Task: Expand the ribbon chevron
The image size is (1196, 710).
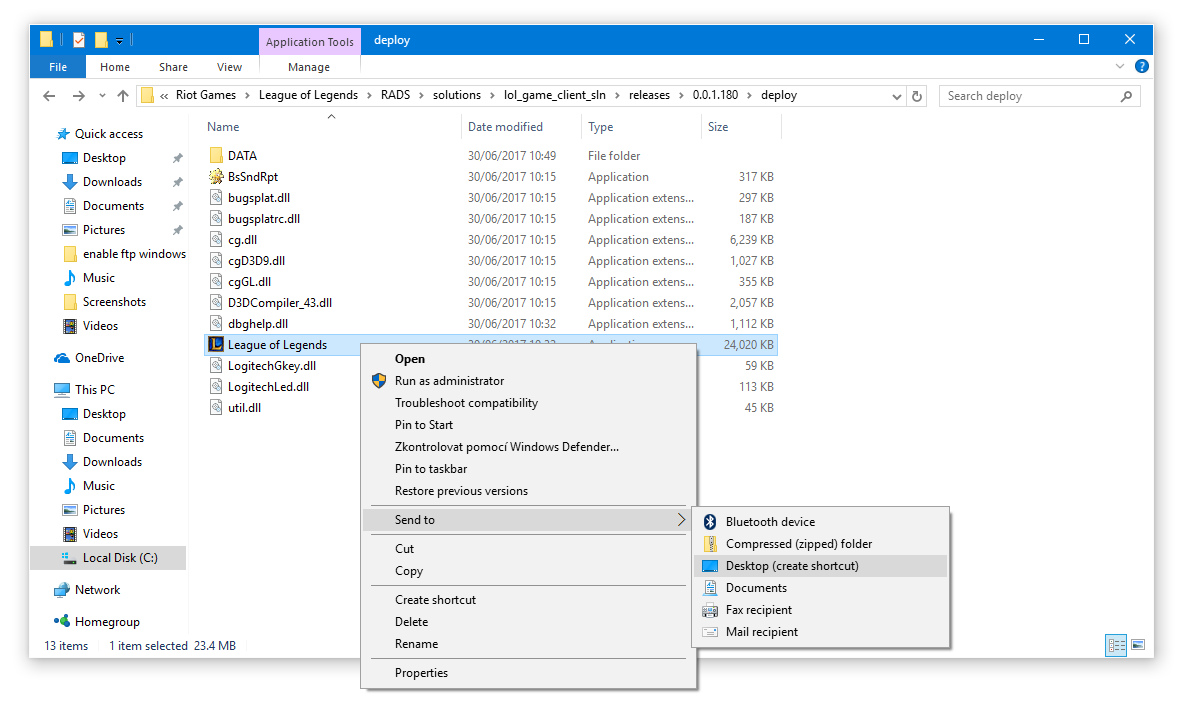Action: click(x=1120, y=66)
